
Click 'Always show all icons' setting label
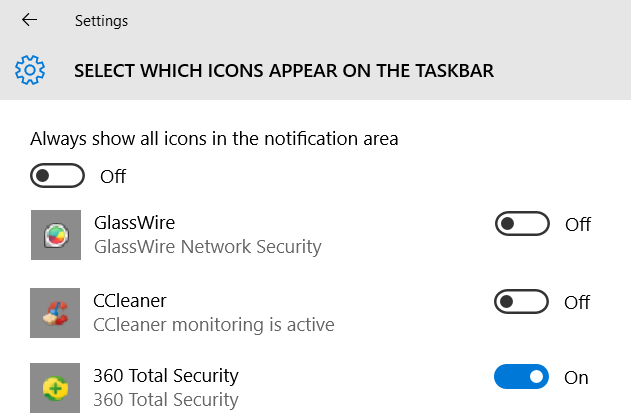pyautogui.click(x=214, y=139)
